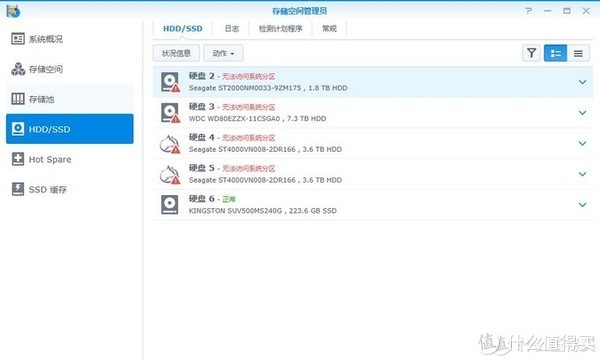600x360 pixels.
Task: Open help question mark button
Action: coord(528,11)
